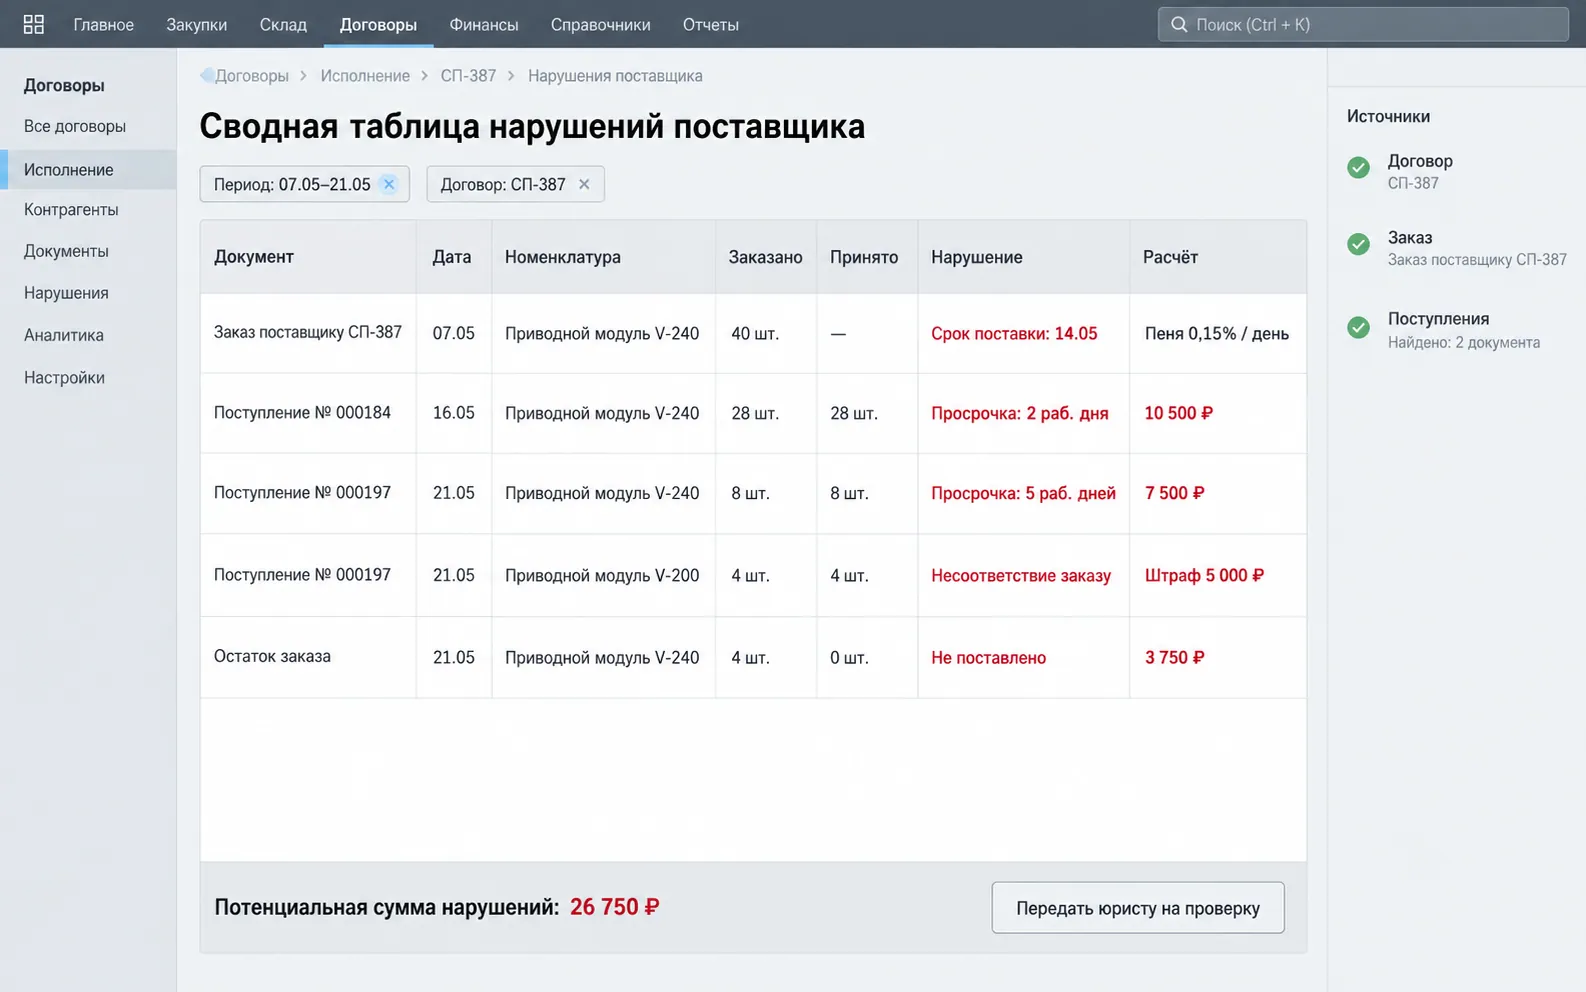
Task: Click the Штраф 5 000 ₽ amount
Action: (1204, 576)
